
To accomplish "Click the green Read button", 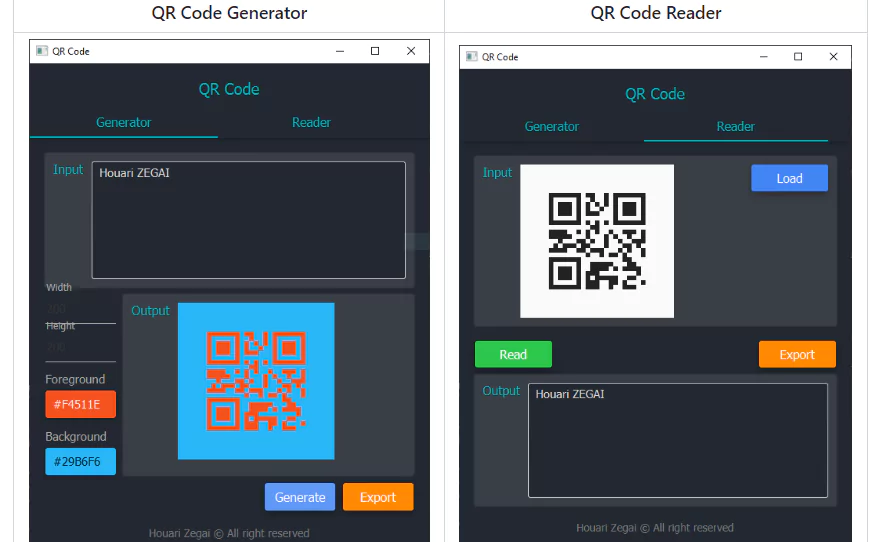I will click(513, 355).
